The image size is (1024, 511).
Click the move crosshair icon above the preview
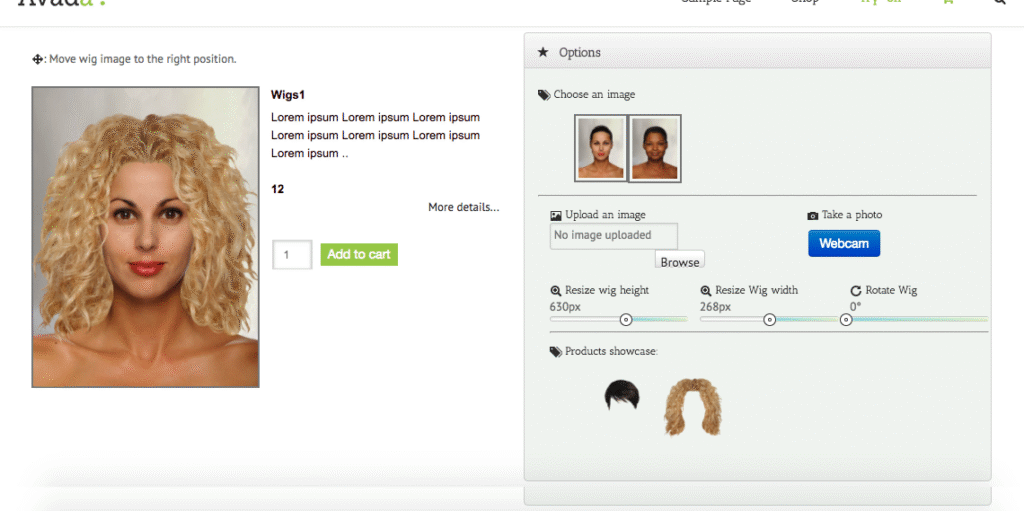(x=39, y=60)
